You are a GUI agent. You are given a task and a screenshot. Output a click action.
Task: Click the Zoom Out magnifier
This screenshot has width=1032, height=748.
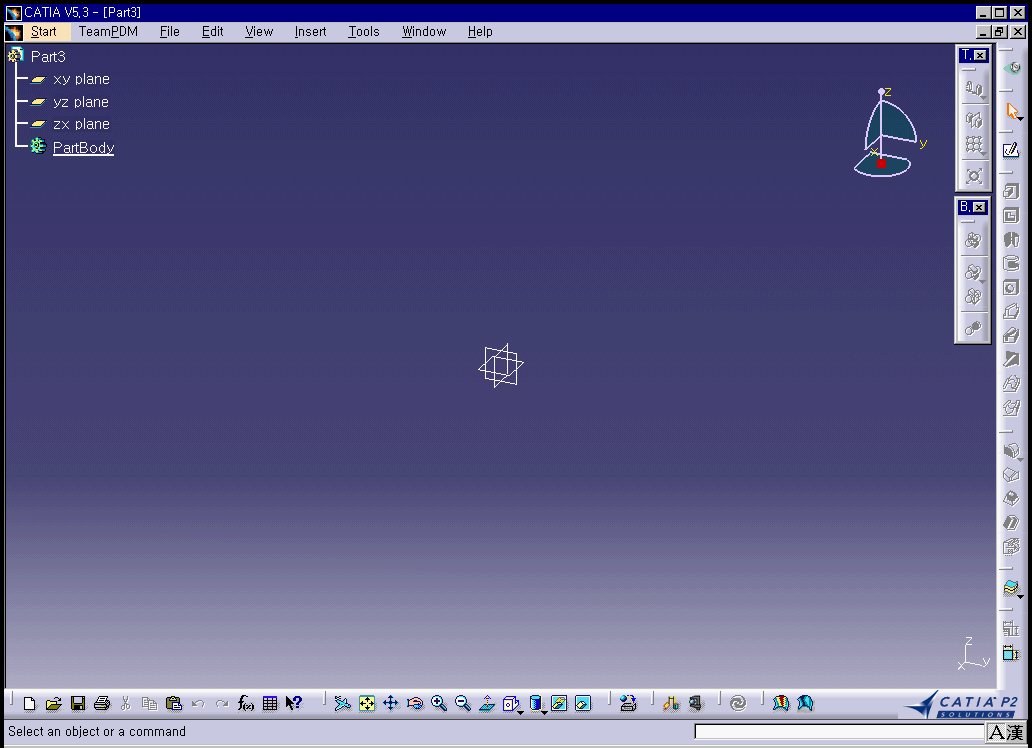463,703
